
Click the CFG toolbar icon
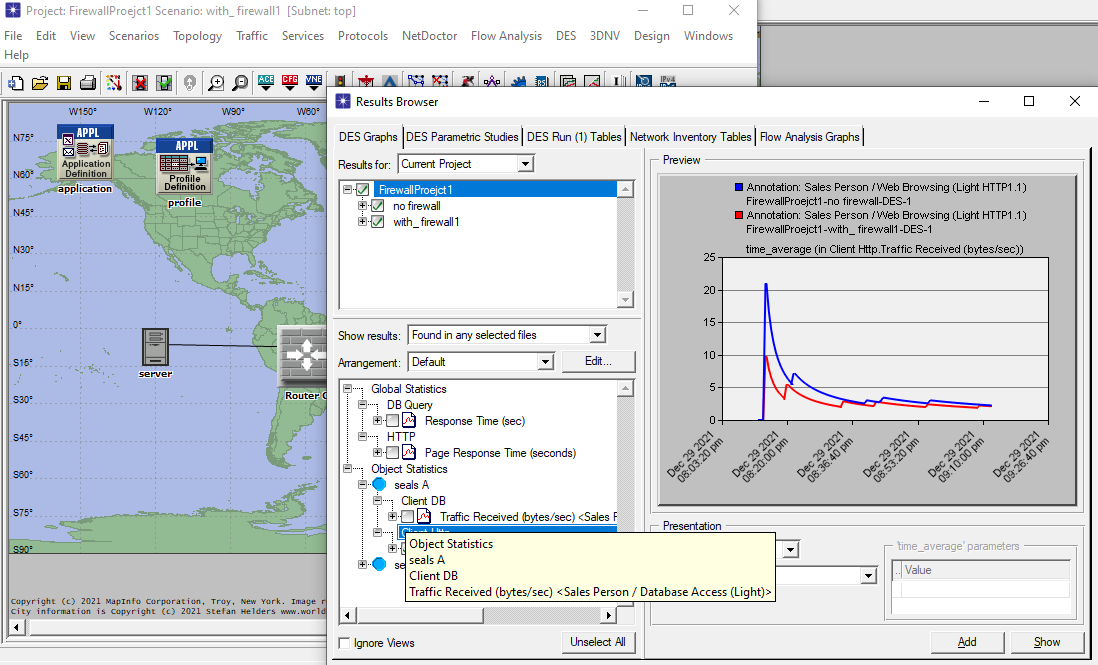290,83
